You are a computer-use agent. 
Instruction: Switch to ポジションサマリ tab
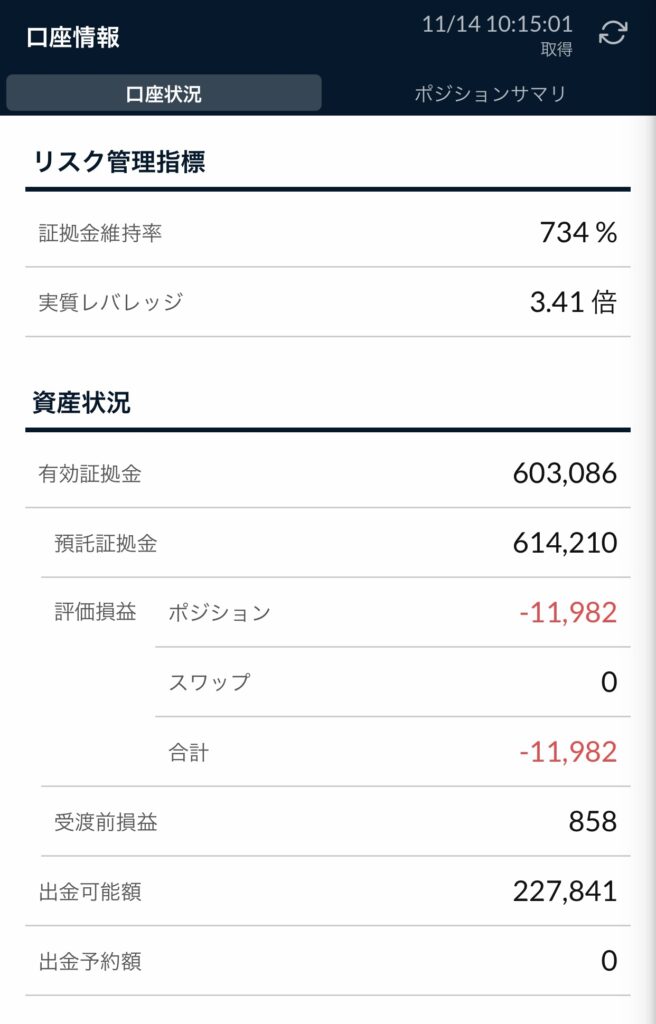point(490,93)
